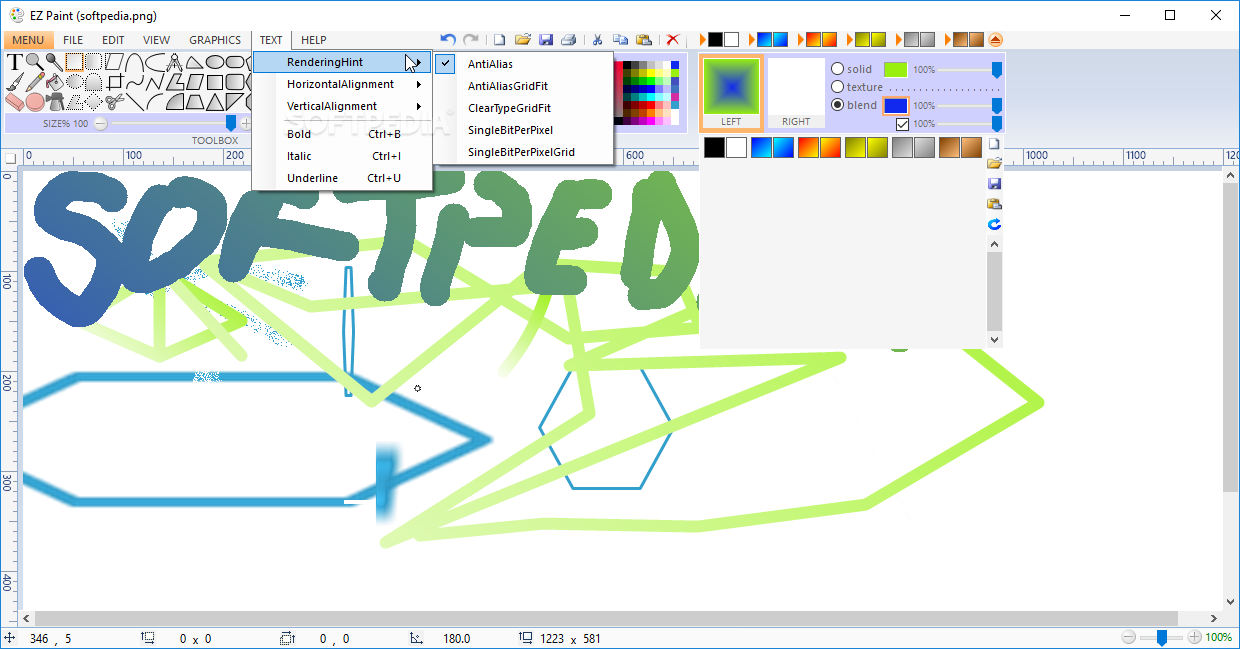Open the HELP menu
The width and height of the screenshot is (1240, 649).
(x=314, y=40)
